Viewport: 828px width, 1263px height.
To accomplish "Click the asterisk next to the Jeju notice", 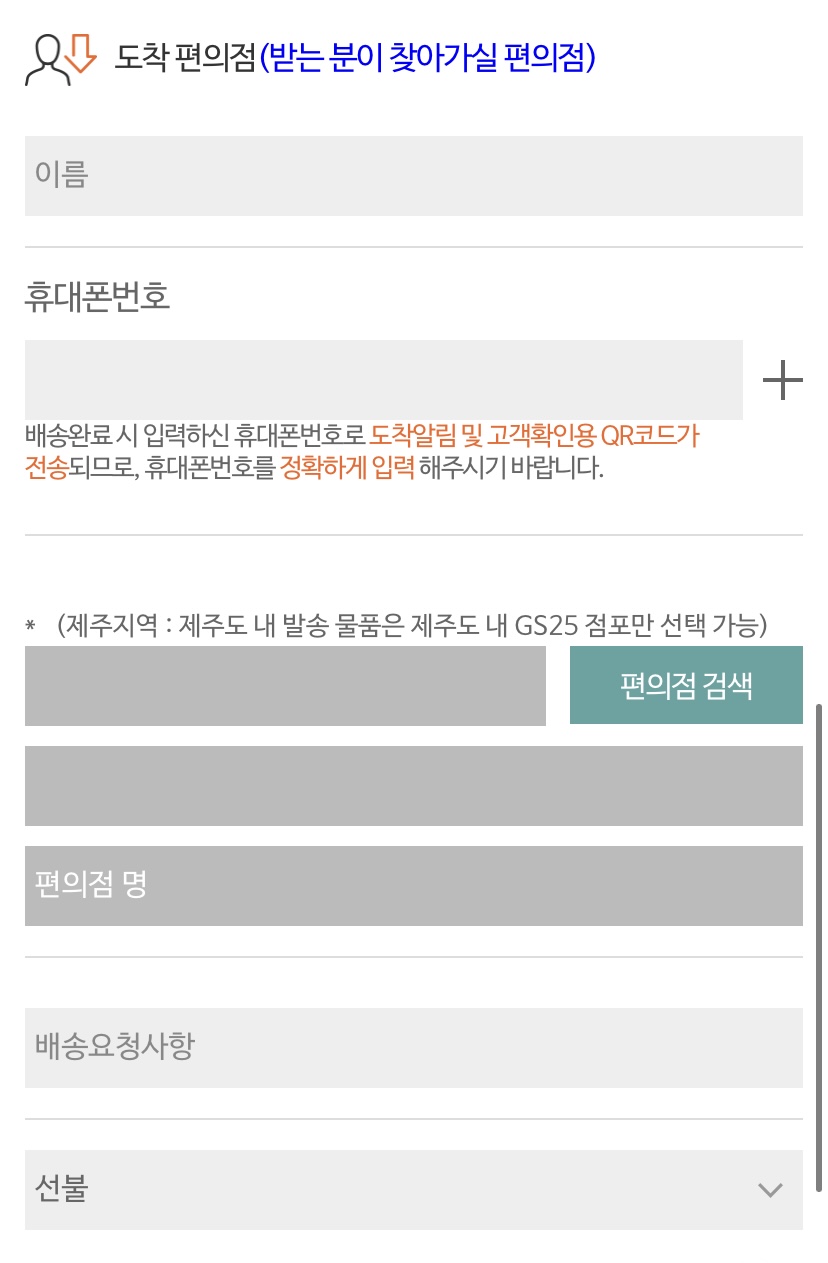I will coord(27,626).
